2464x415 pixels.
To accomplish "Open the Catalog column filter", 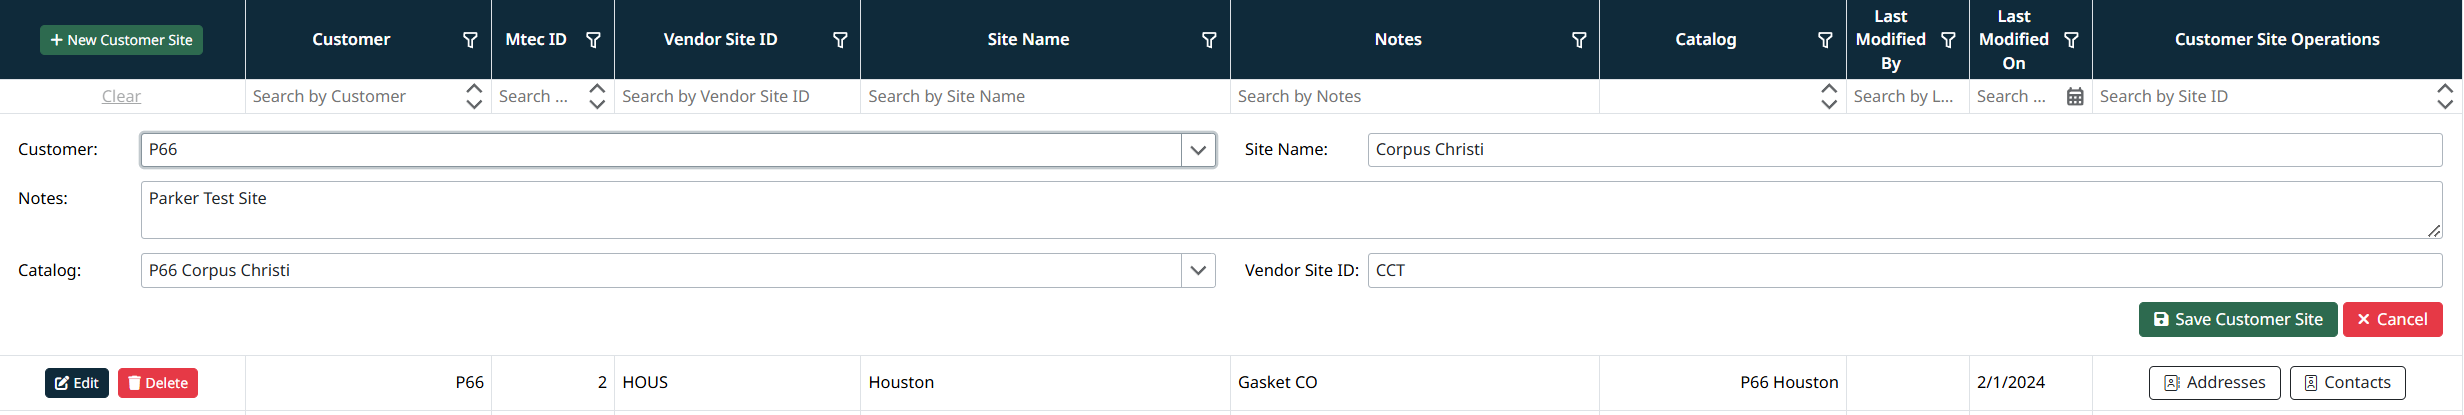I will coord(1825,40).
